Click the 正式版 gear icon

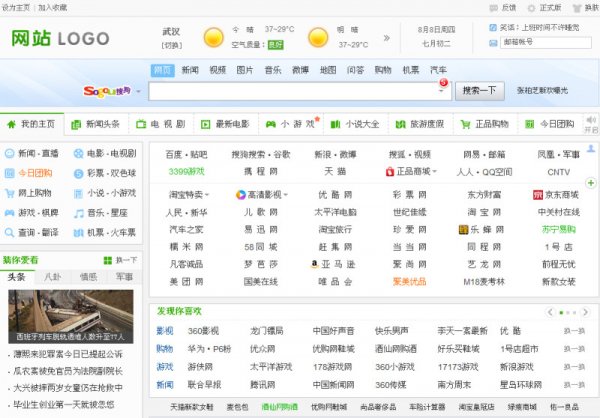pyautogui.click(x=531, y=8)
